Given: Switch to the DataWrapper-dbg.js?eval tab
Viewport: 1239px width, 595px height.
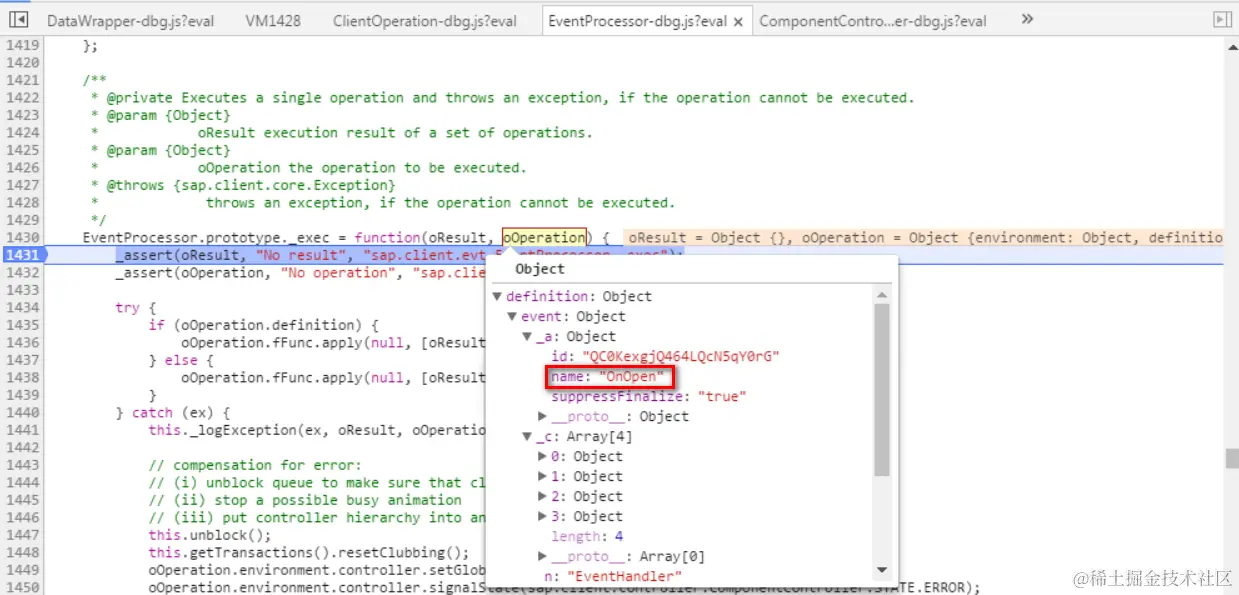Looking at the screenshot, I should point(131,21).
